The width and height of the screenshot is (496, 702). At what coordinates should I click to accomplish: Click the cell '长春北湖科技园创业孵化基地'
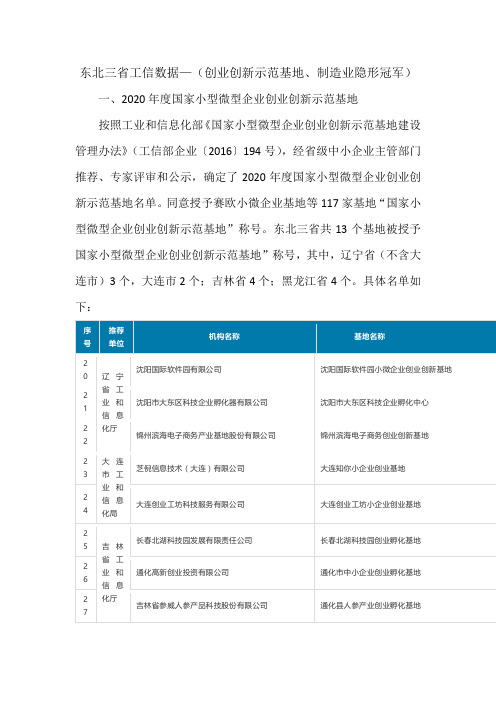point(371,540)
